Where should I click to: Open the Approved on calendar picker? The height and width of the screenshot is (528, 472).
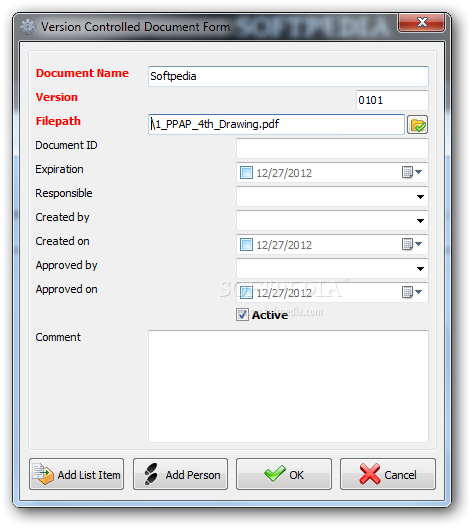[x=411, y=292]
